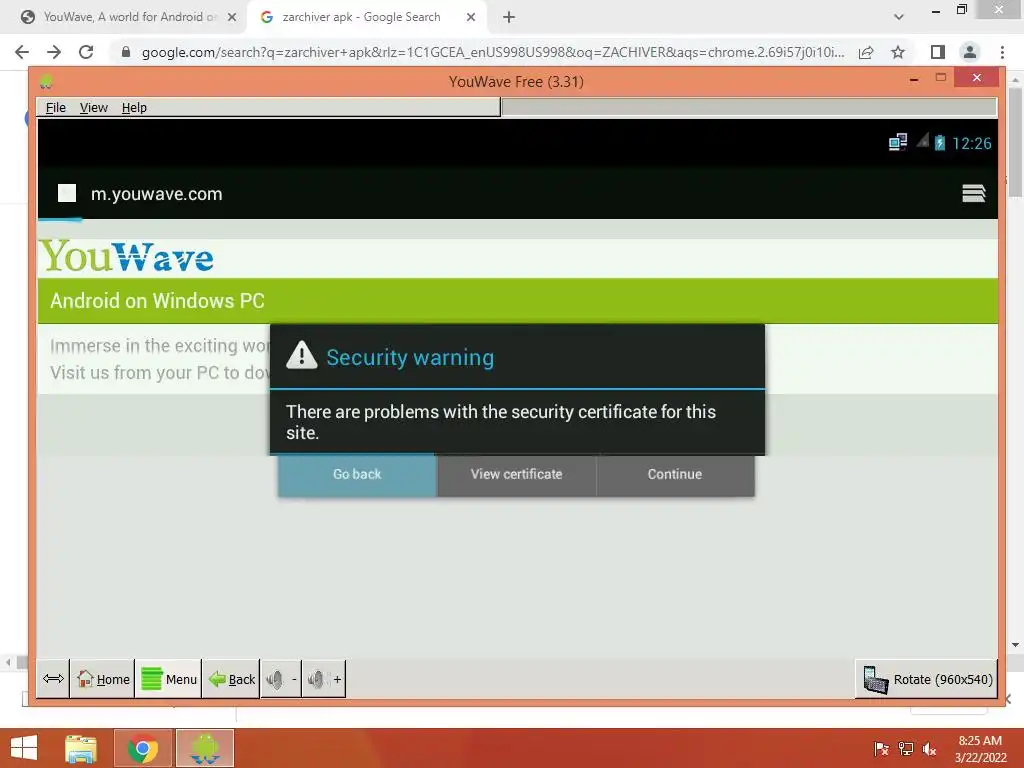Reload the page in Chrome
Viewport: 1024px width, 768px height.
point(86,52)
